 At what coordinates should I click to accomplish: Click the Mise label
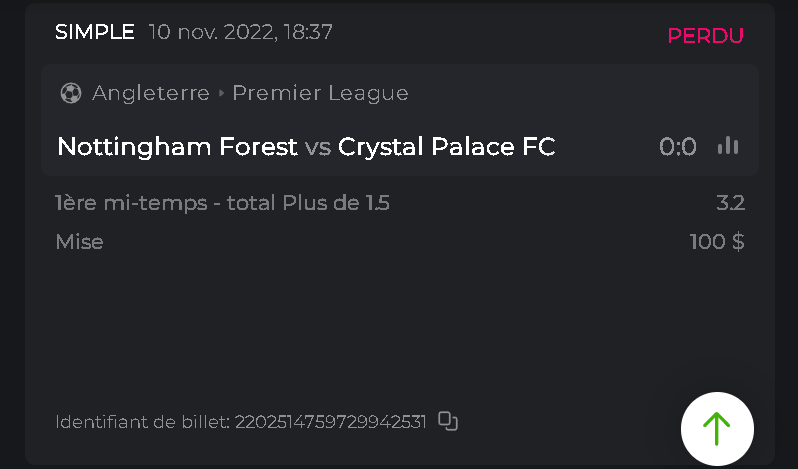pyautogui.click(x=79, y=241)
